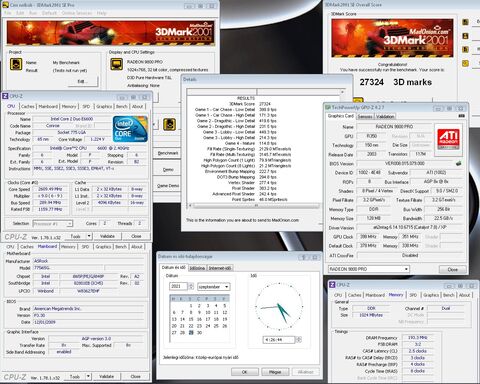Click the BIOS save chip icon in GPU-Z

coord(459,163)
